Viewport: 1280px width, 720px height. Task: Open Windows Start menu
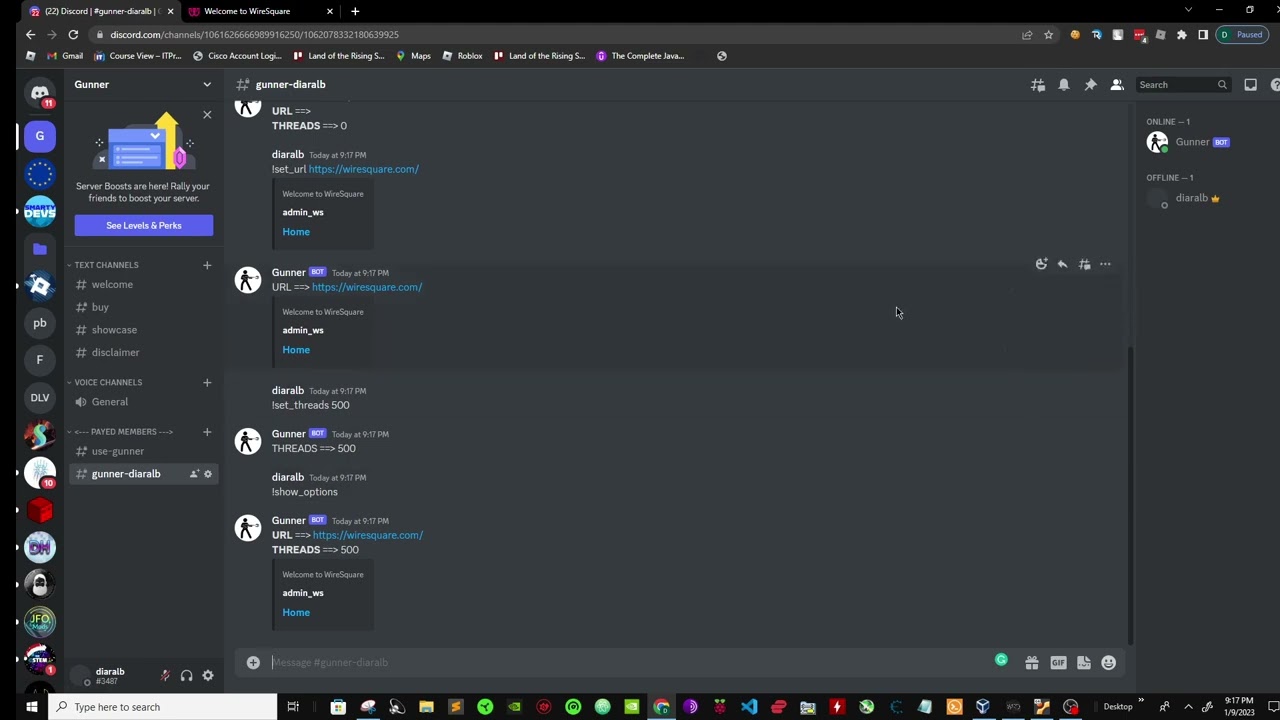pyautogui.click(x=31, y=707)
